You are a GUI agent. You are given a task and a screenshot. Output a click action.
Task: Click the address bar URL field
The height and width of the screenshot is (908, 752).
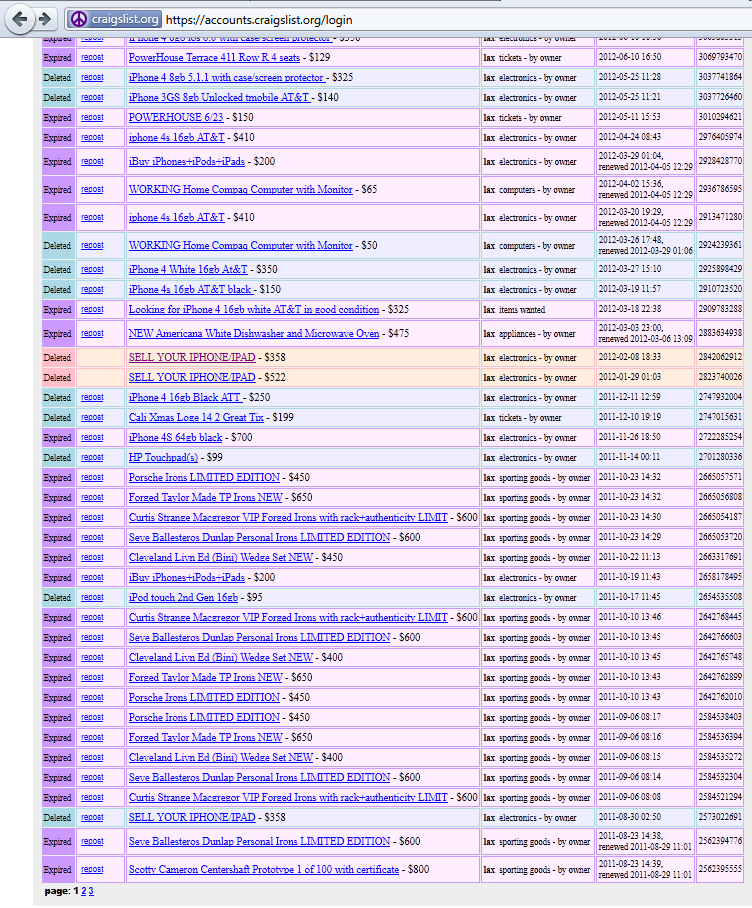[x=450, y=19]
